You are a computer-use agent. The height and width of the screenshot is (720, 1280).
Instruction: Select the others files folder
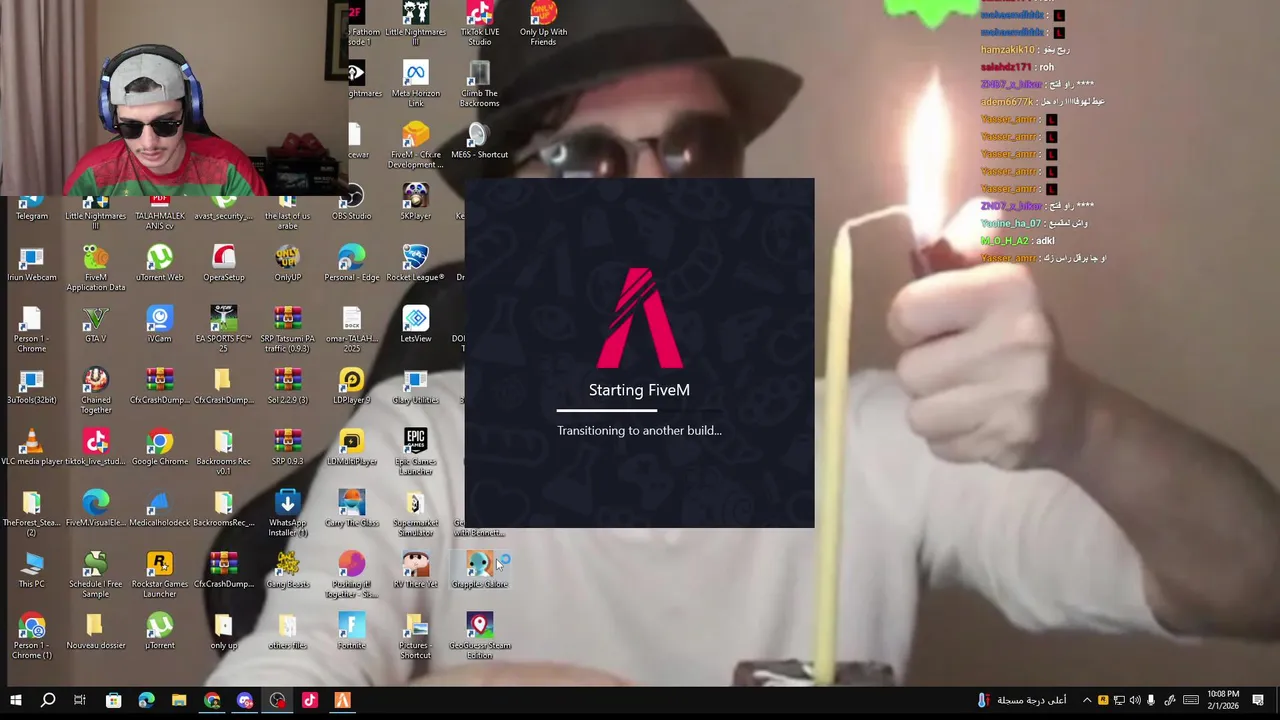[288, 631]
